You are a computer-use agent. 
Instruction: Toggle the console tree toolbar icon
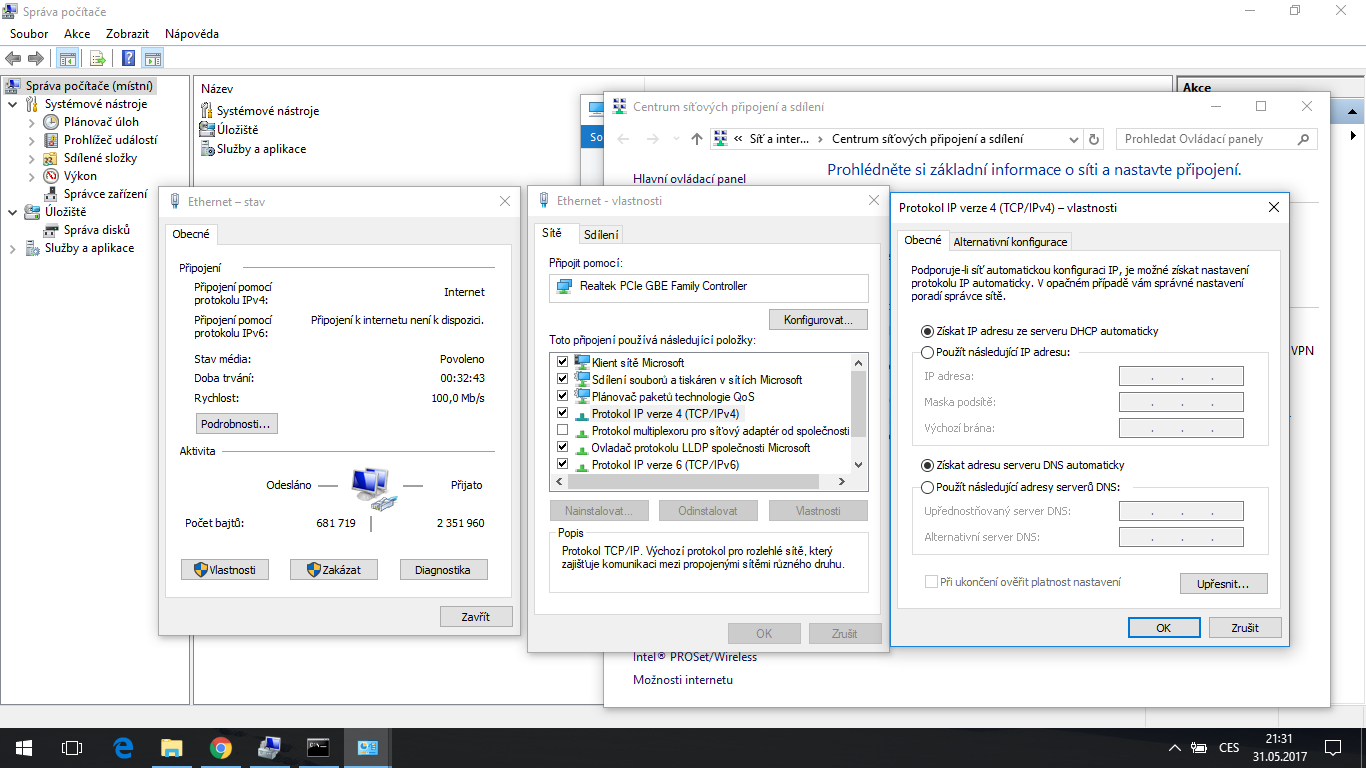point(68,58)
